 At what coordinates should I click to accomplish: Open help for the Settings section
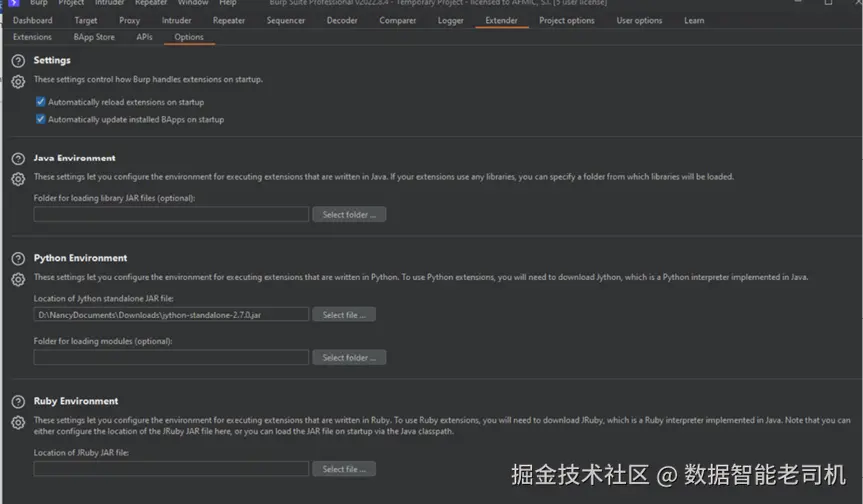(x=18, y=61)
